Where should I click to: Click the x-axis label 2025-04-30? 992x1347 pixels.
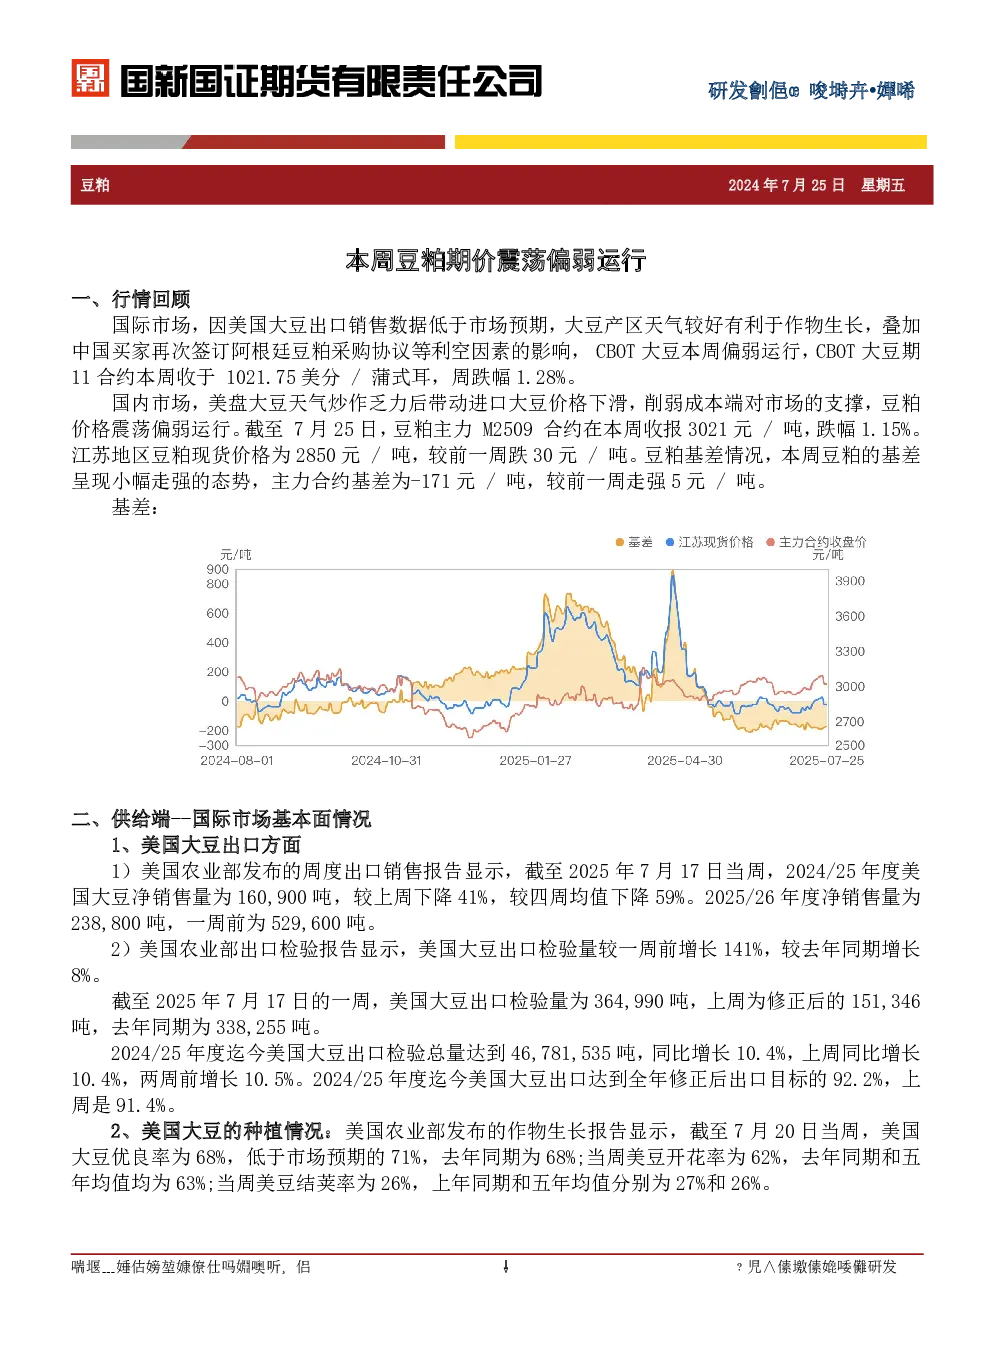pos(684,761)
